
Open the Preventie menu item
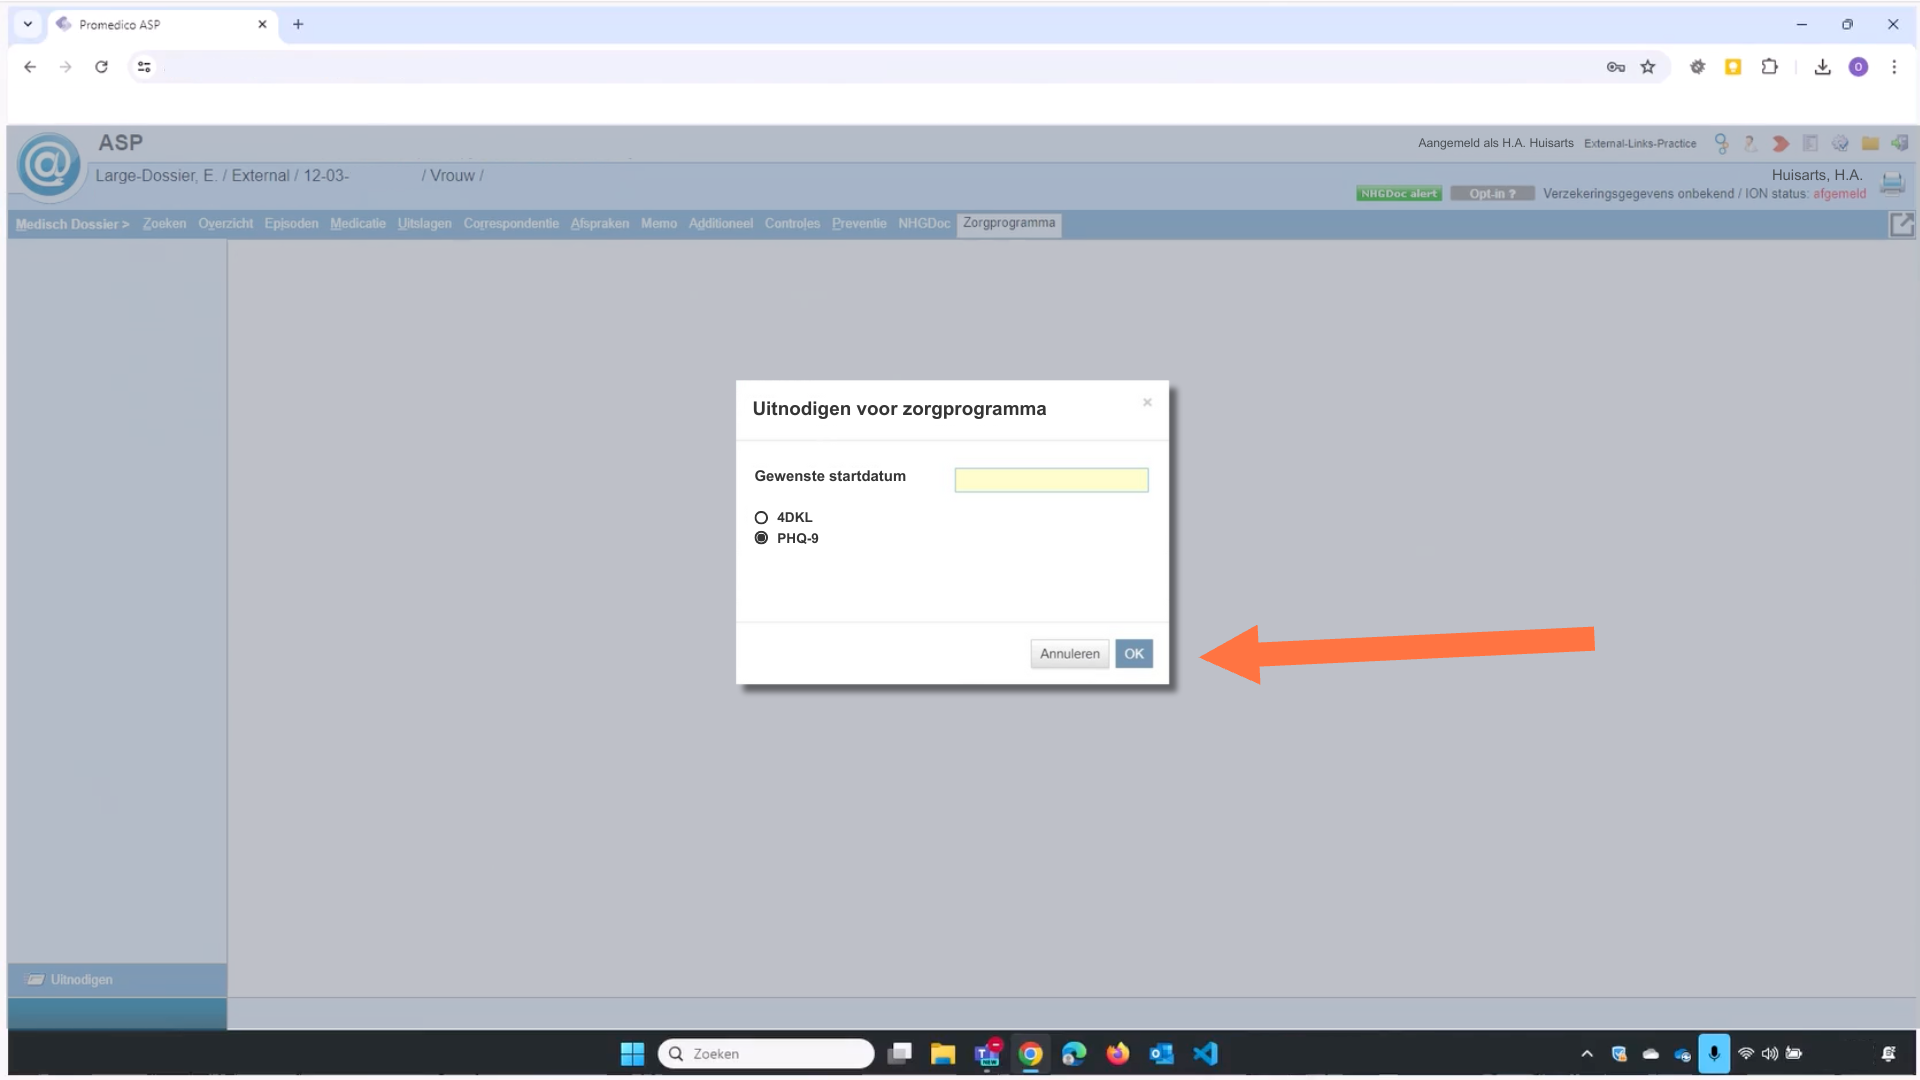[859, 224]
